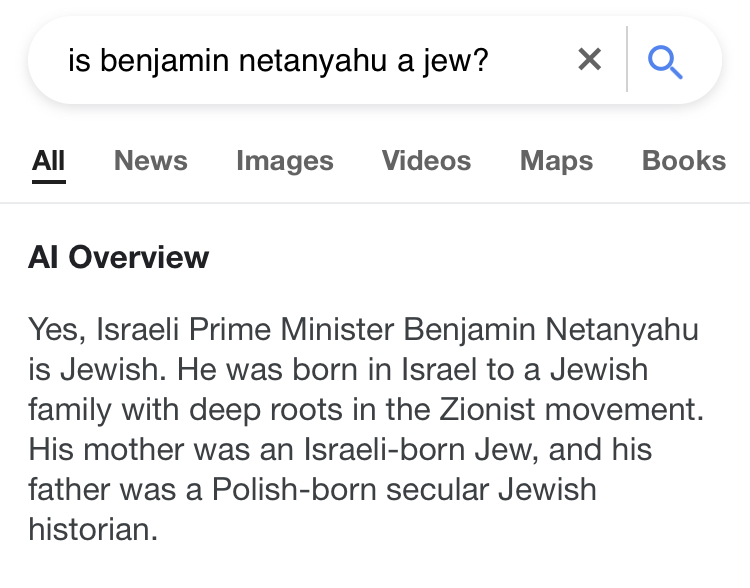Switch to the News tab
Image resolution: width=750 pixels, height=588 pixels.
tap(151, 160)
